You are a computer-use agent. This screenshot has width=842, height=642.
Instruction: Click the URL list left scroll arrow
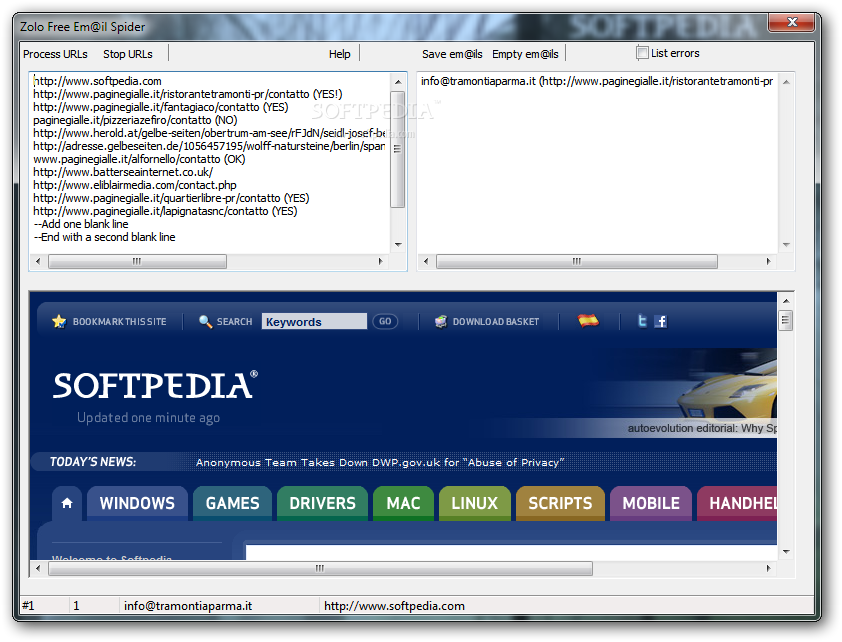(38, 261)
